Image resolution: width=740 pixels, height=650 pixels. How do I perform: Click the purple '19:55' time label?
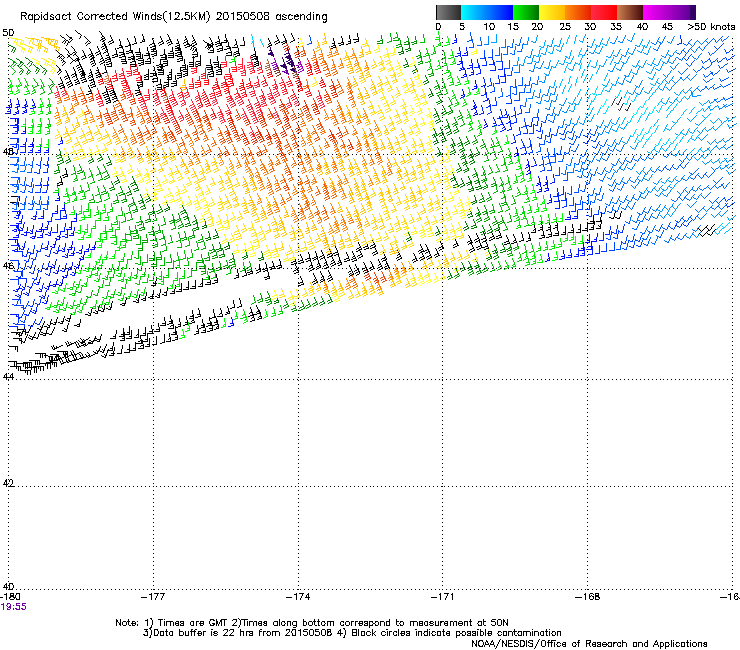click(x=13, y=607)
